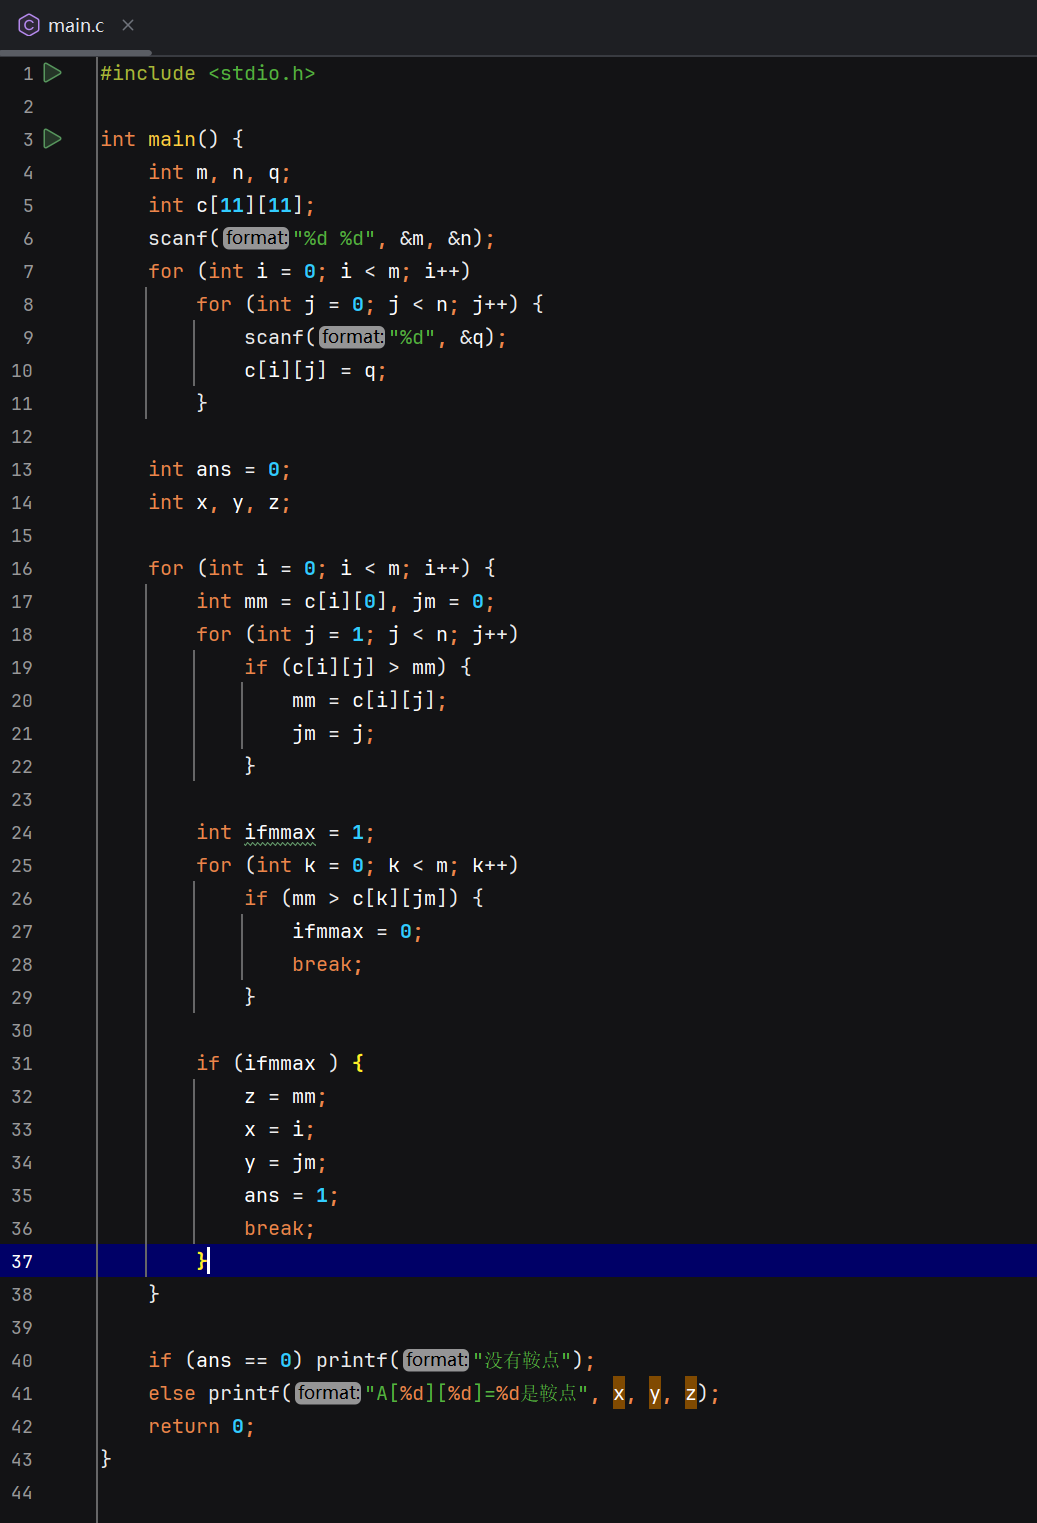
Task: Click line number 1 in the gutter
Action: tap(27, 72)
